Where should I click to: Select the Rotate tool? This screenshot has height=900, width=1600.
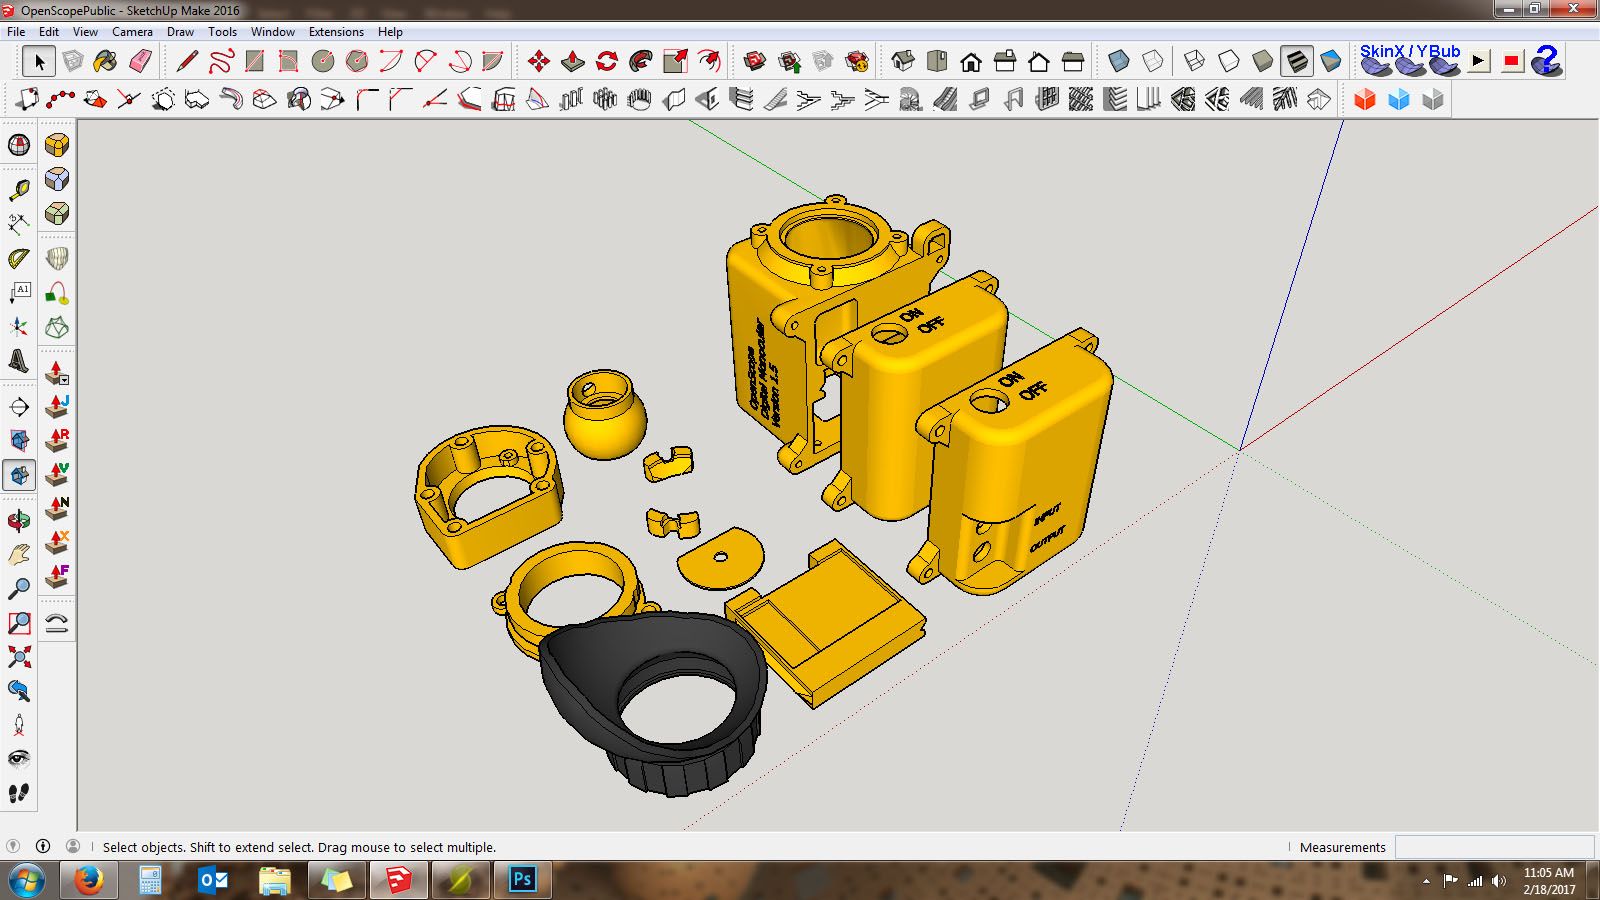(607, 61)
